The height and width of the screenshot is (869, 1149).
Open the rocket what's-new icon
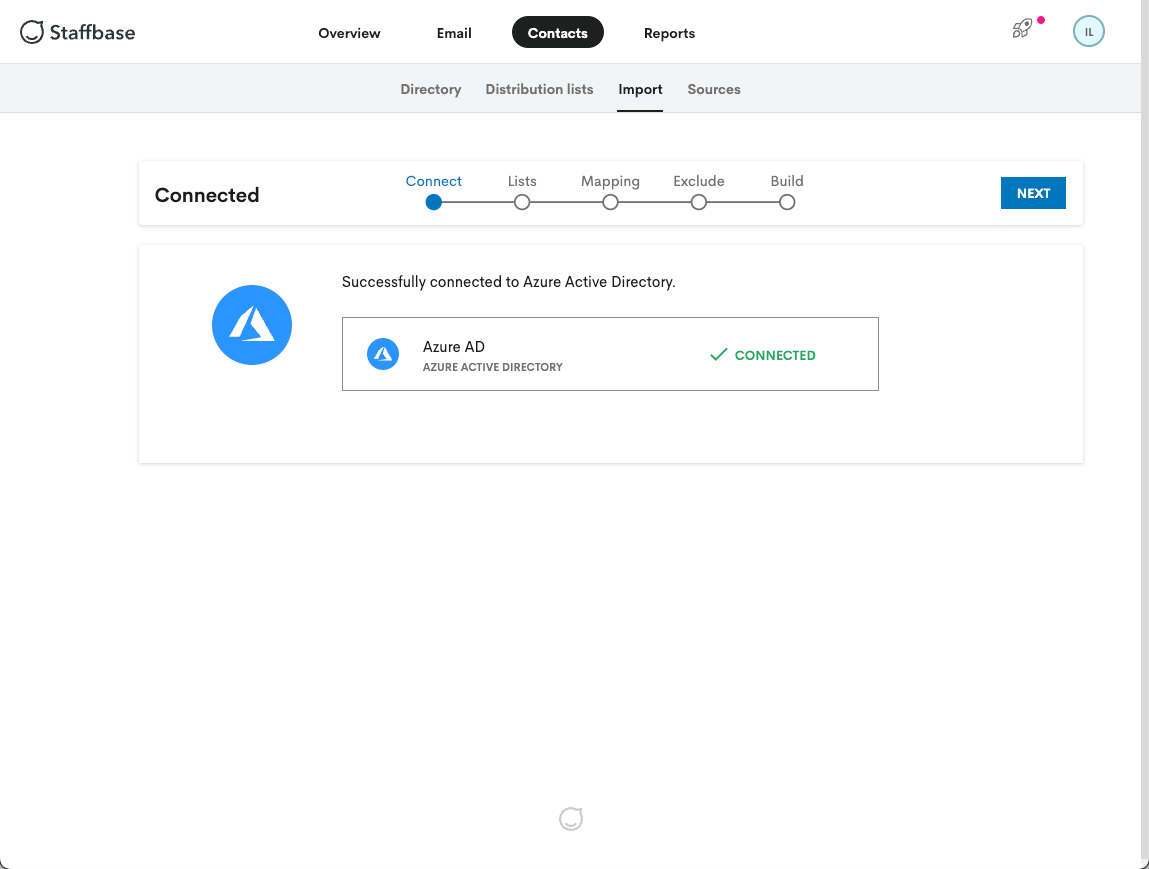pyautogui.click(x=1022, y=29)
